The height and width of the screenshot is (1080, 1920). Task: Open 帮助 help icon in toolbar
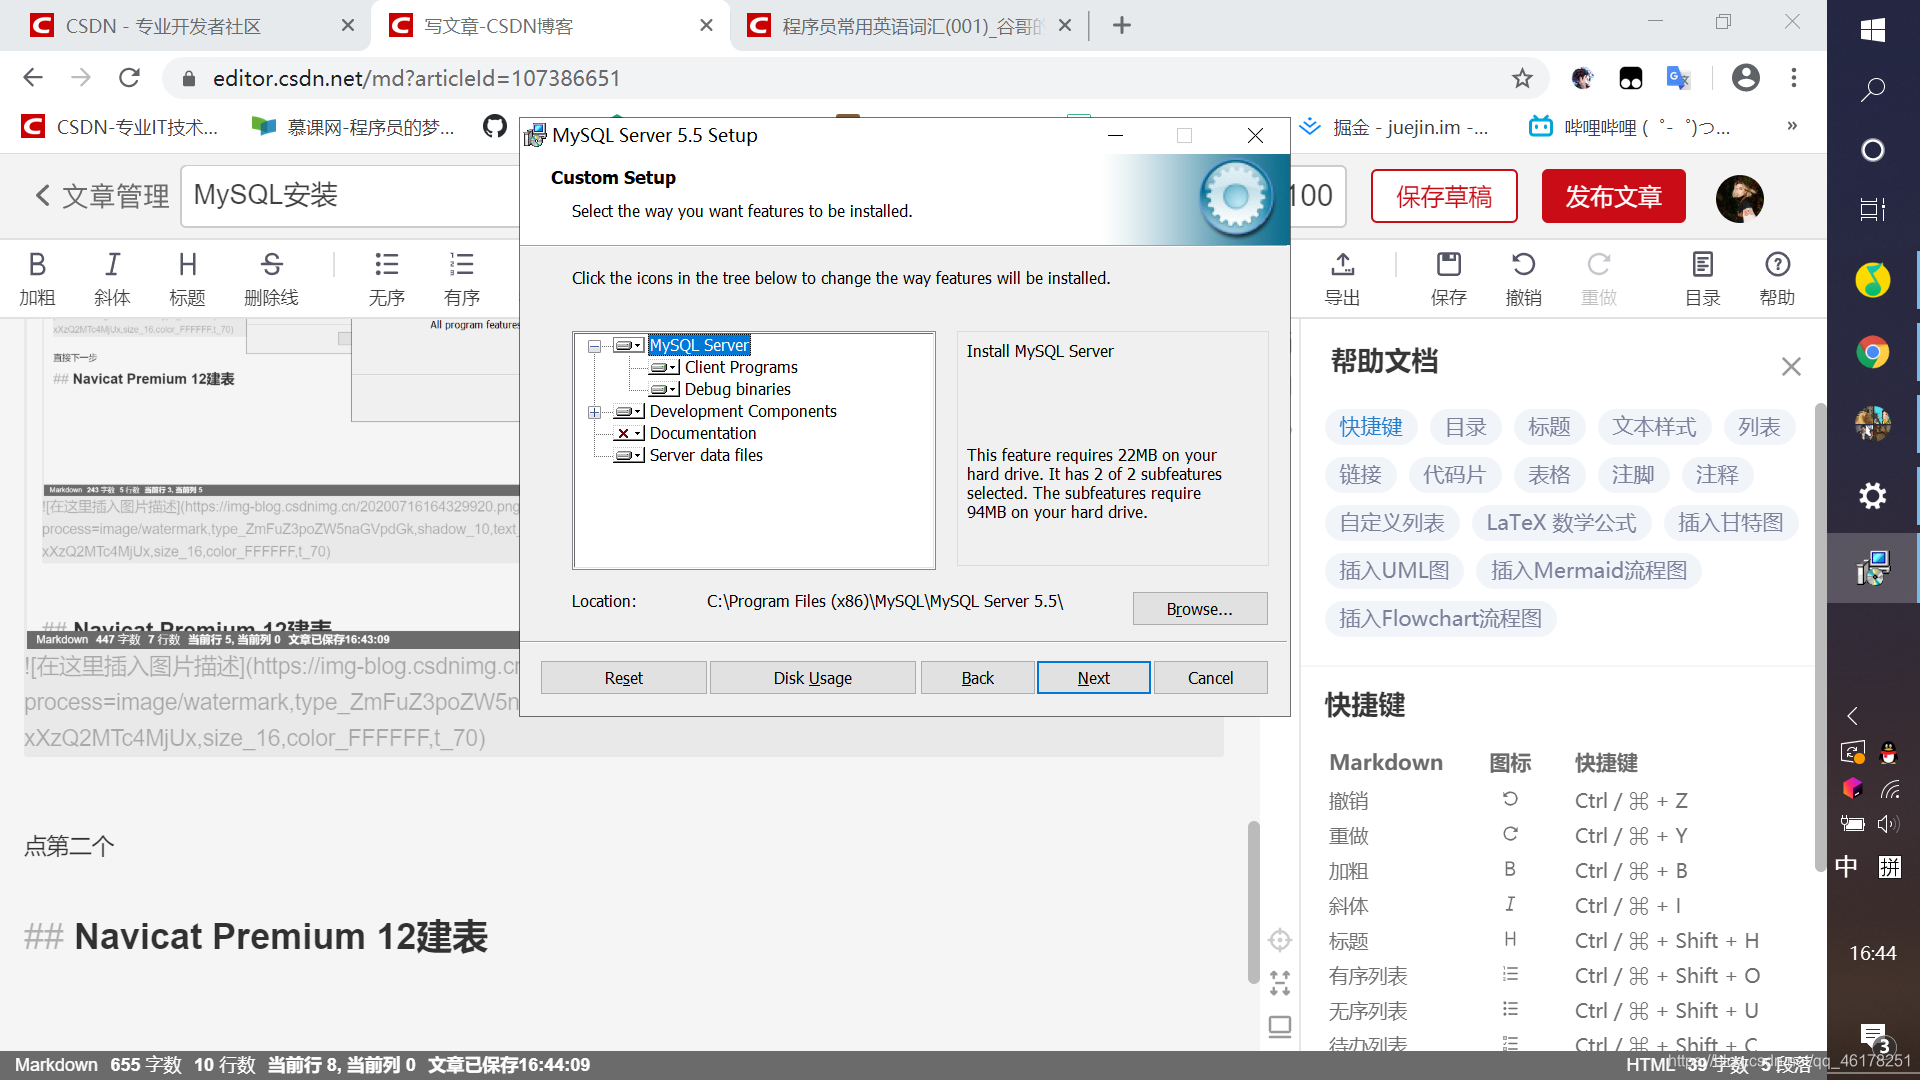click(x=1777, y=279)
